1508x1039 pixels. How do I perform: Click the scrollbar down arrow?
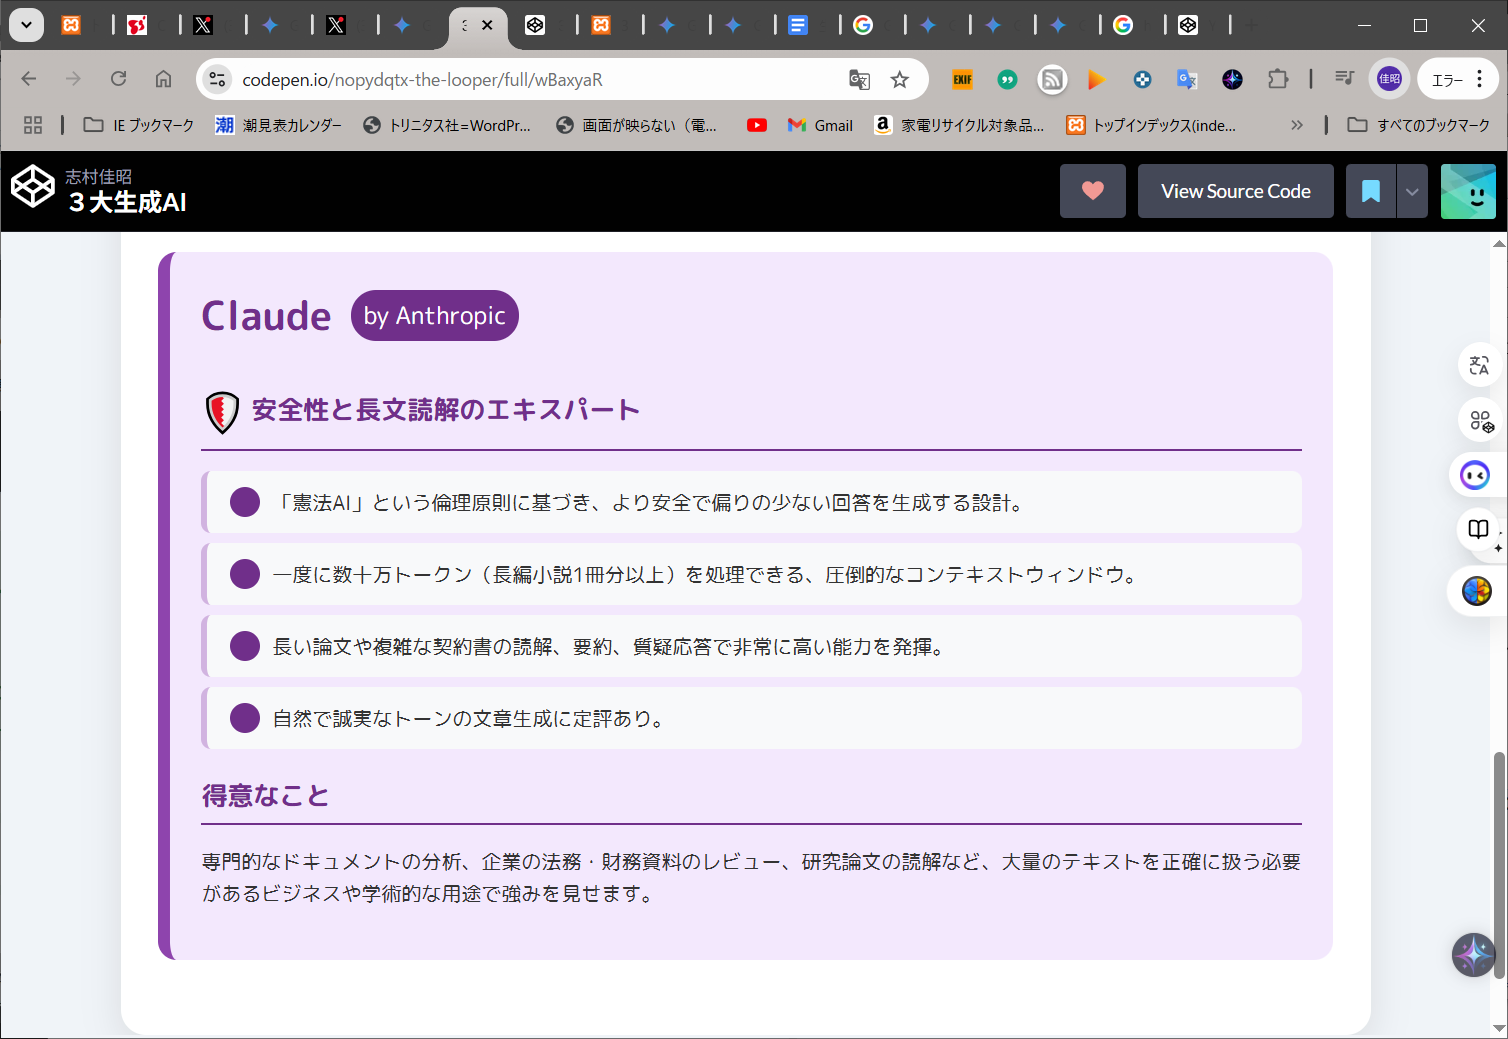1499,1028
